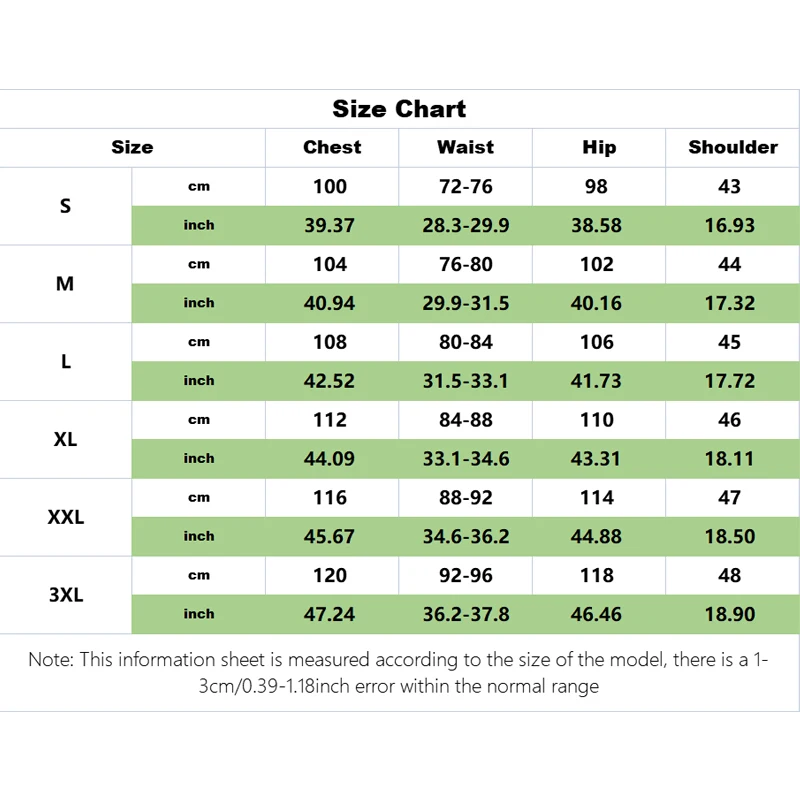Click the 41.73 hip inch value
Viewport: 800px width, 800px height.
click(596, 381)
